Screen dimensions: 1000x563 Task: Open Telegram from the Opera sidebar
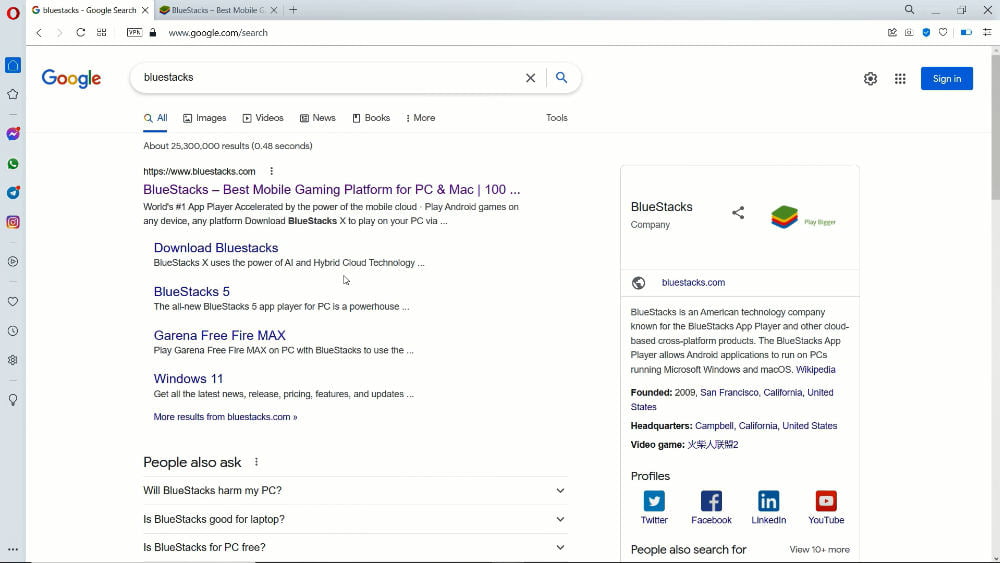(x=13, y=193)
